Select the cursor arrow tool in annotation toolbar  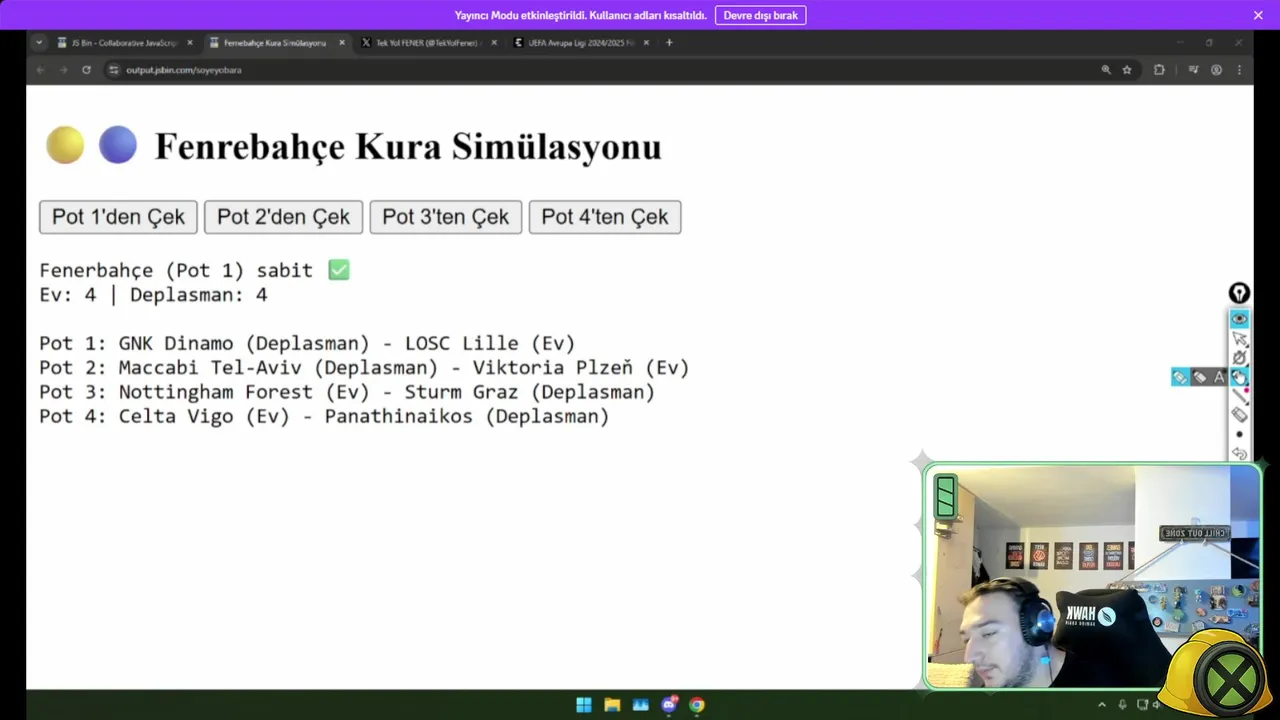click(x=1240, y=339)
